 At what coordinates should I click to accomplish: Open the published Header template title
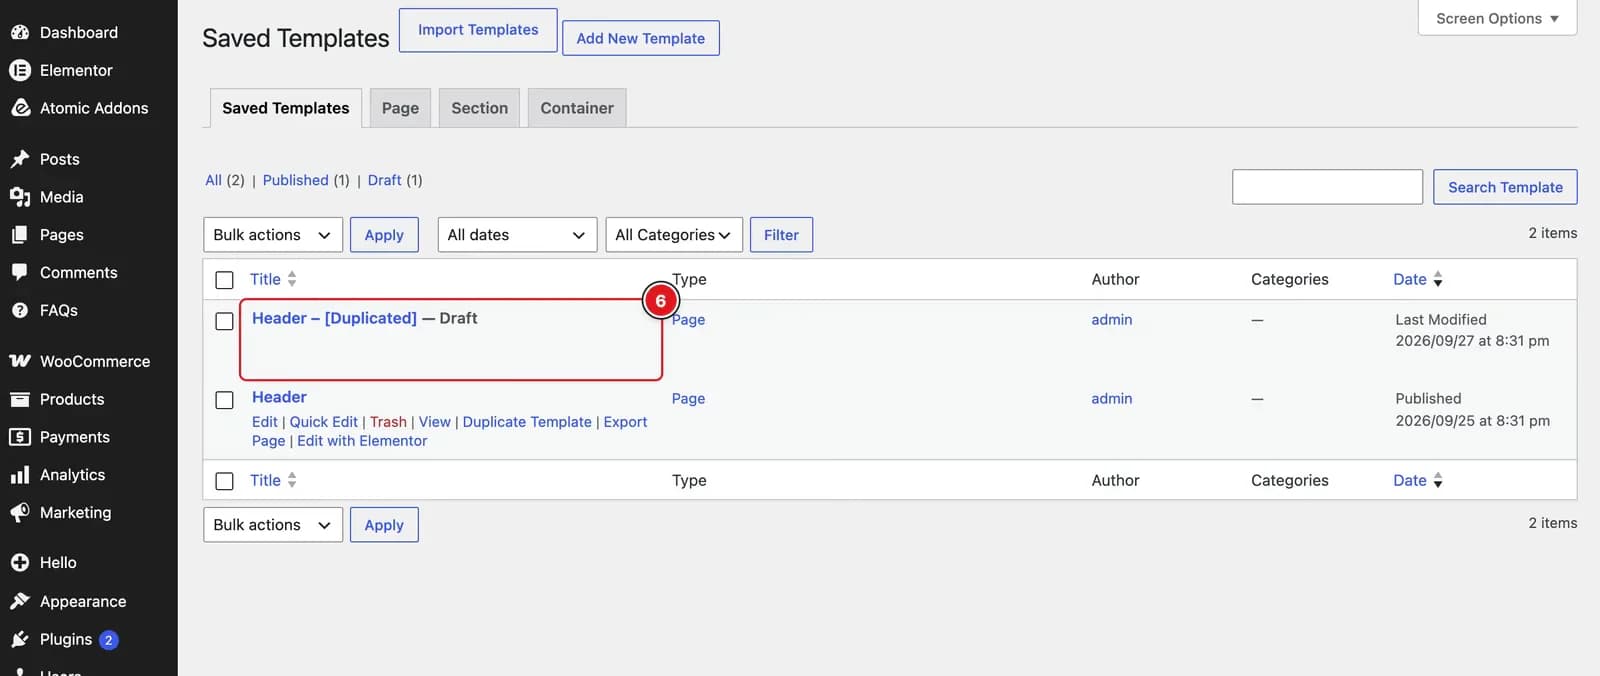click(x=279, y=397)
